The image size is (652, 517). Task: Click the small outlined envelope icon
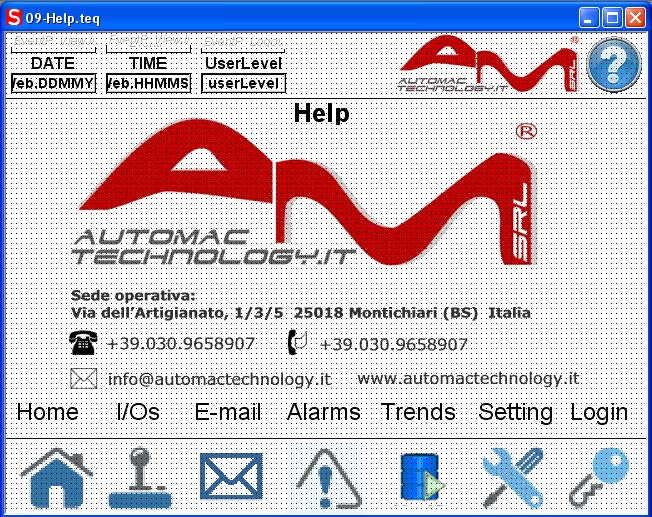click(84, 378)
